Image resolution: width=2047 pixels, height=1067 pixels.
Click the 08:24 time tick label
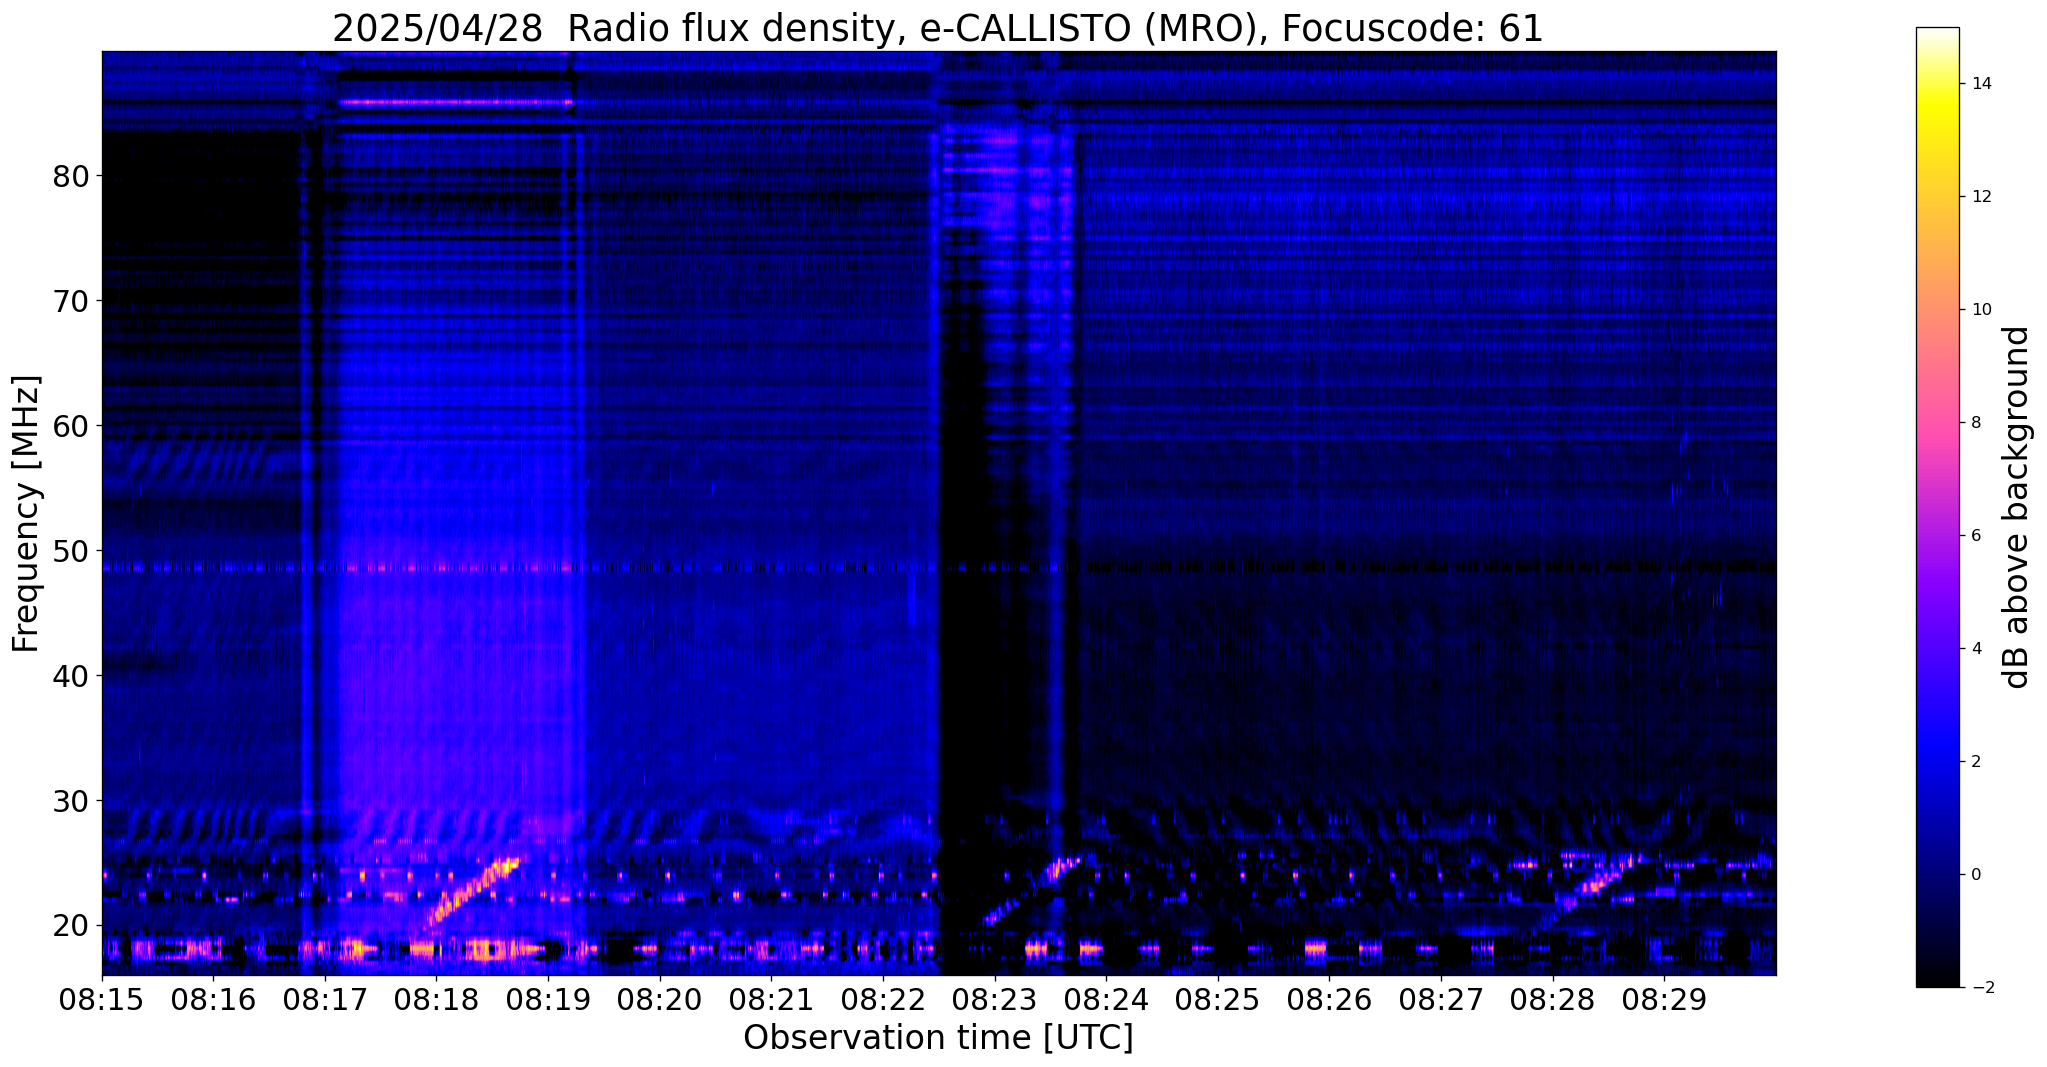click(1106, 999)
